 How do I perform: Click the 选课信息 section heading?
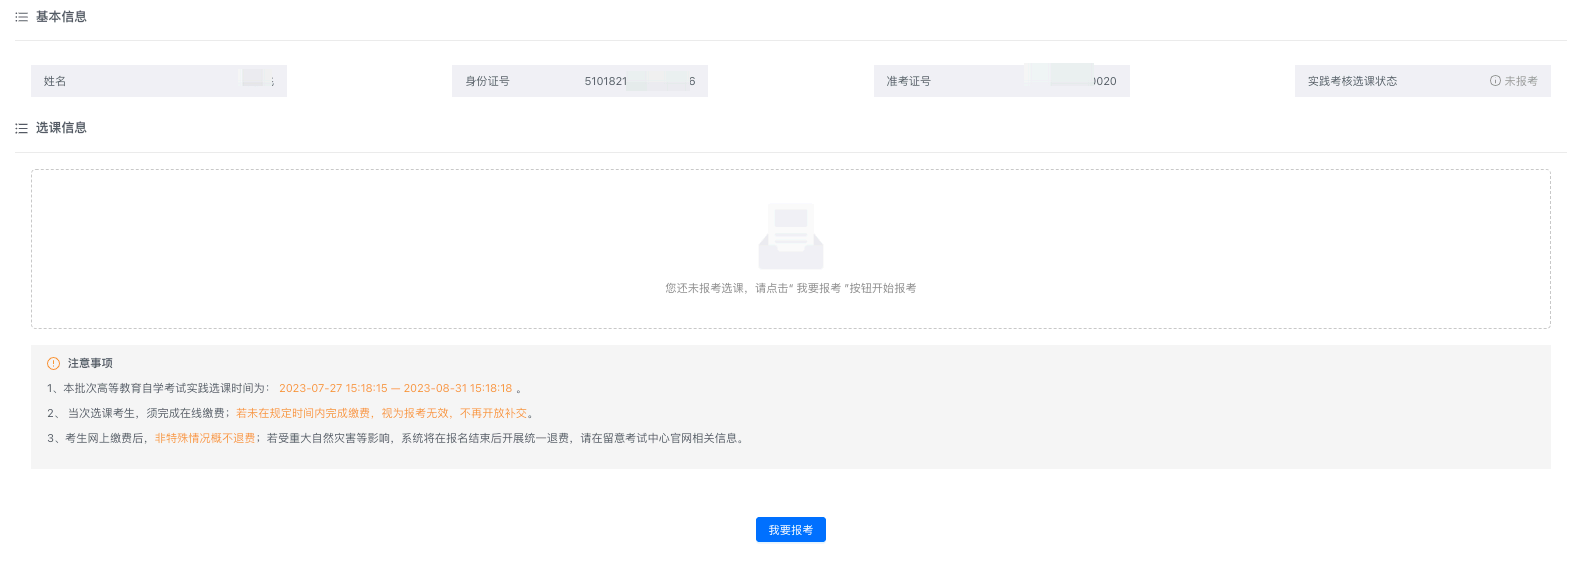pyautogui.click(x=61, y=128)
